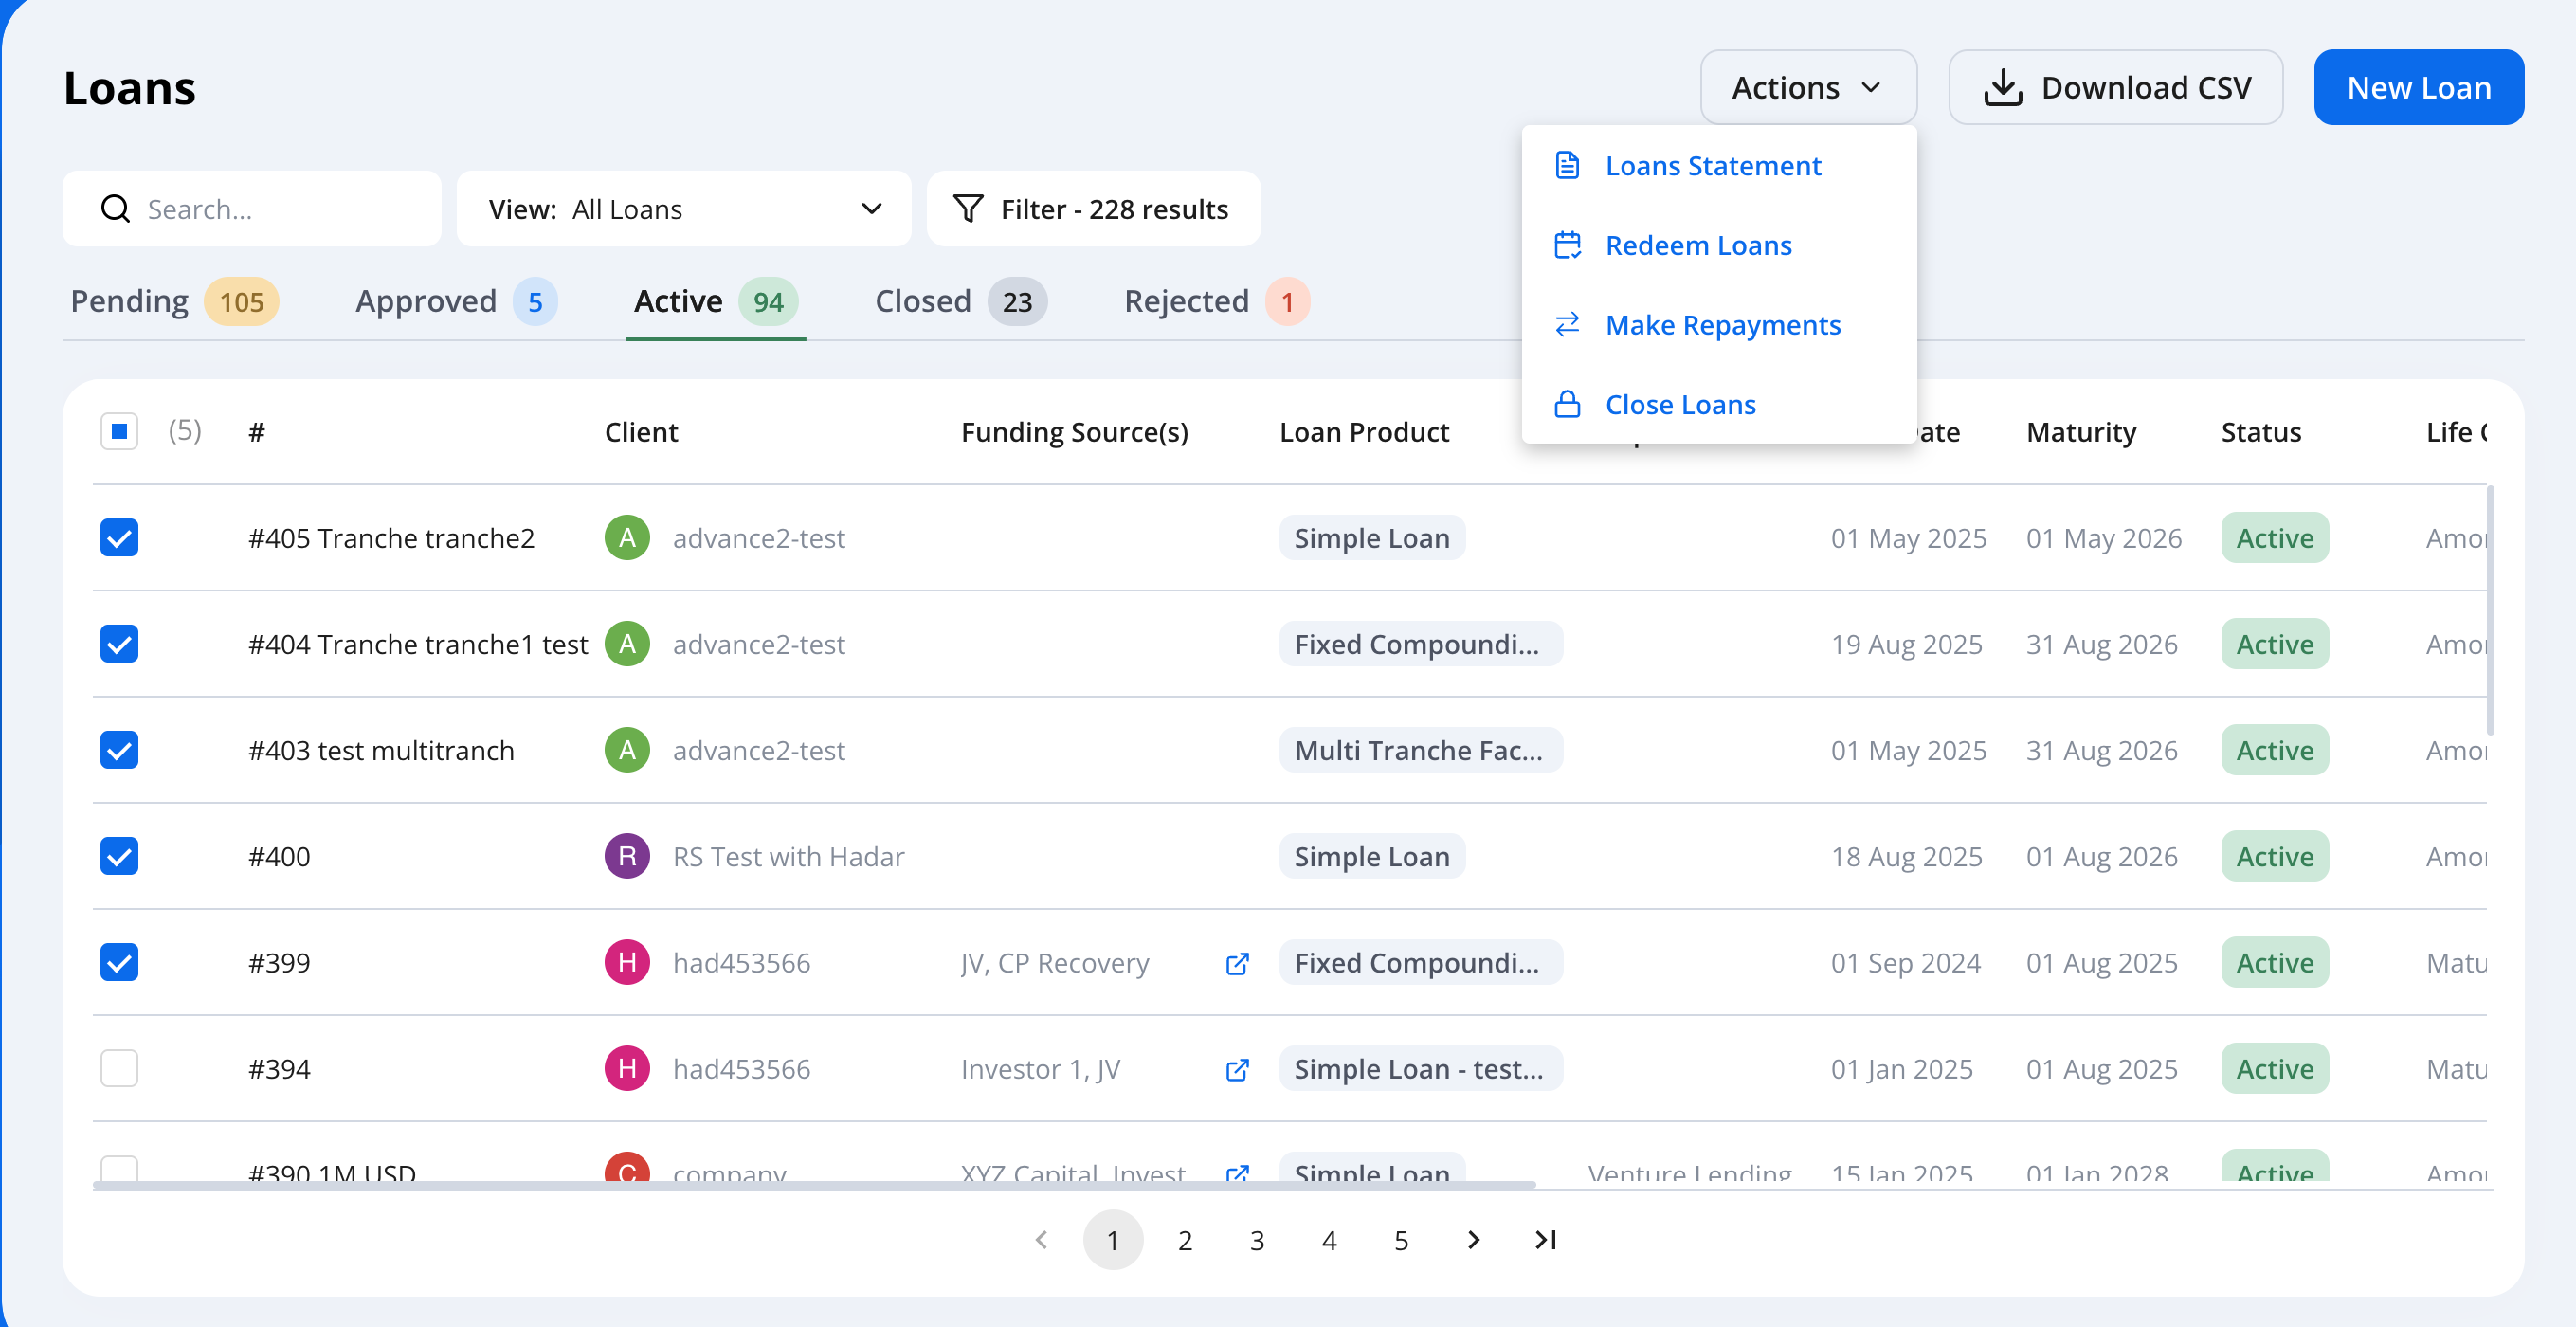Click Investor 1, JV funding source
The height and width of the screenshot is (1327, 2576).
pos(1040,1068)
